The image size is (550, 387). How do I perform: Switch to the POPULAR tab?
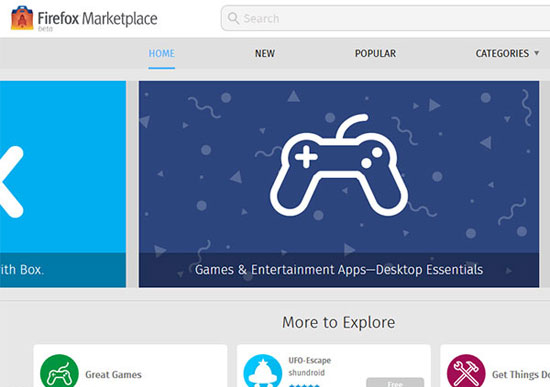point(375,53)
